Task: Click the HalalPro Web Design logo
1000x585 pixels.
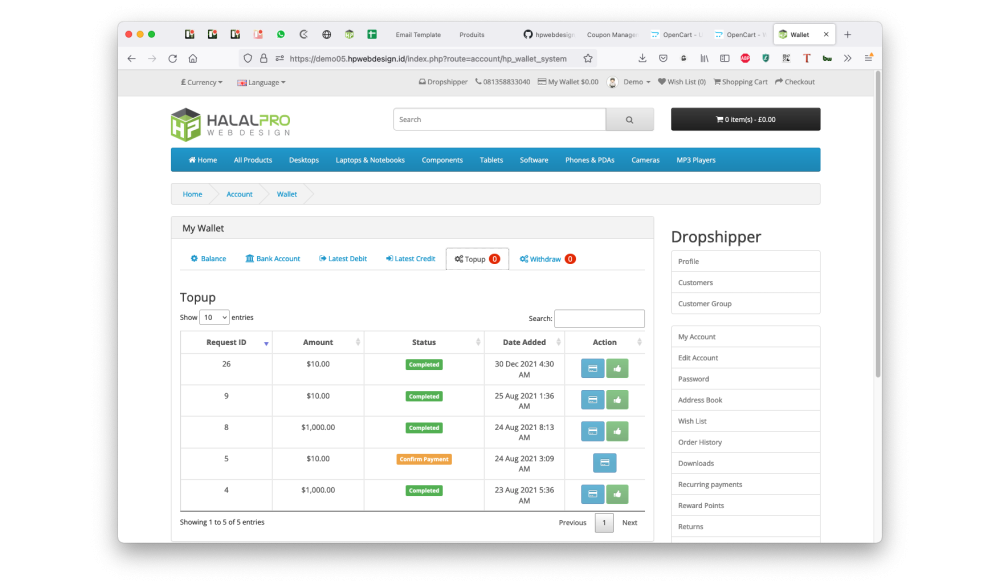Action: pos(230,124)
